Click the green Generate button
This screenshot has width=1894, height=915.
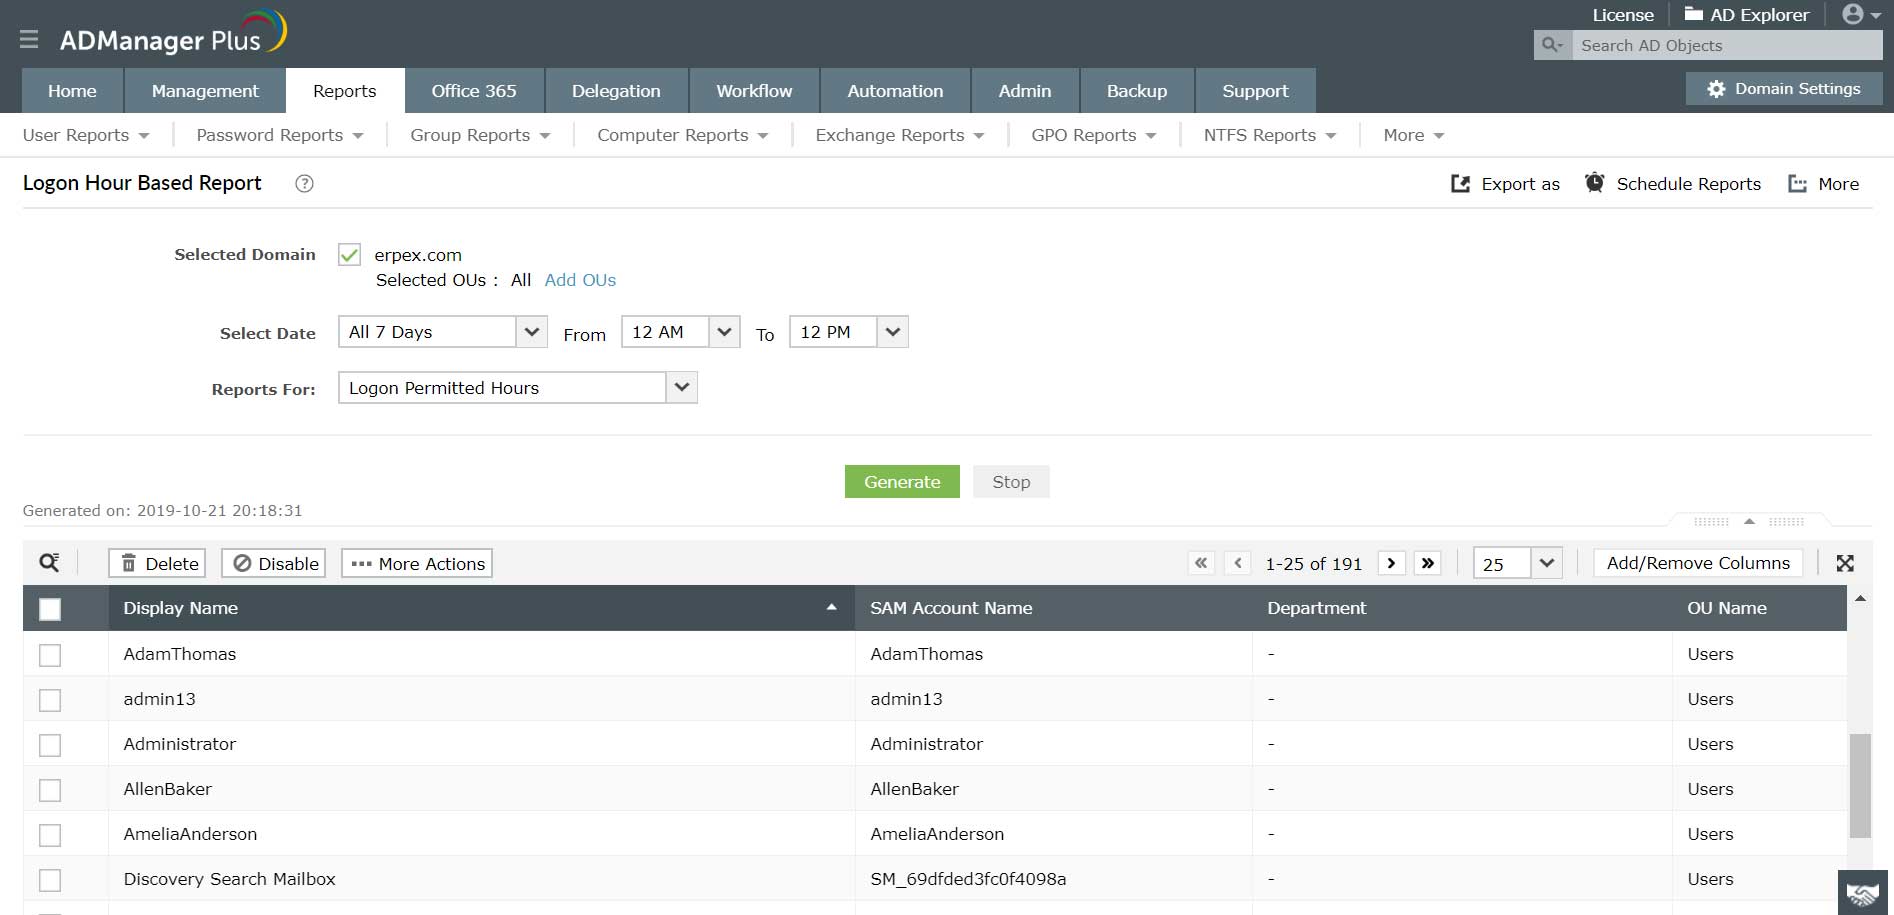(x=902, y=482)
